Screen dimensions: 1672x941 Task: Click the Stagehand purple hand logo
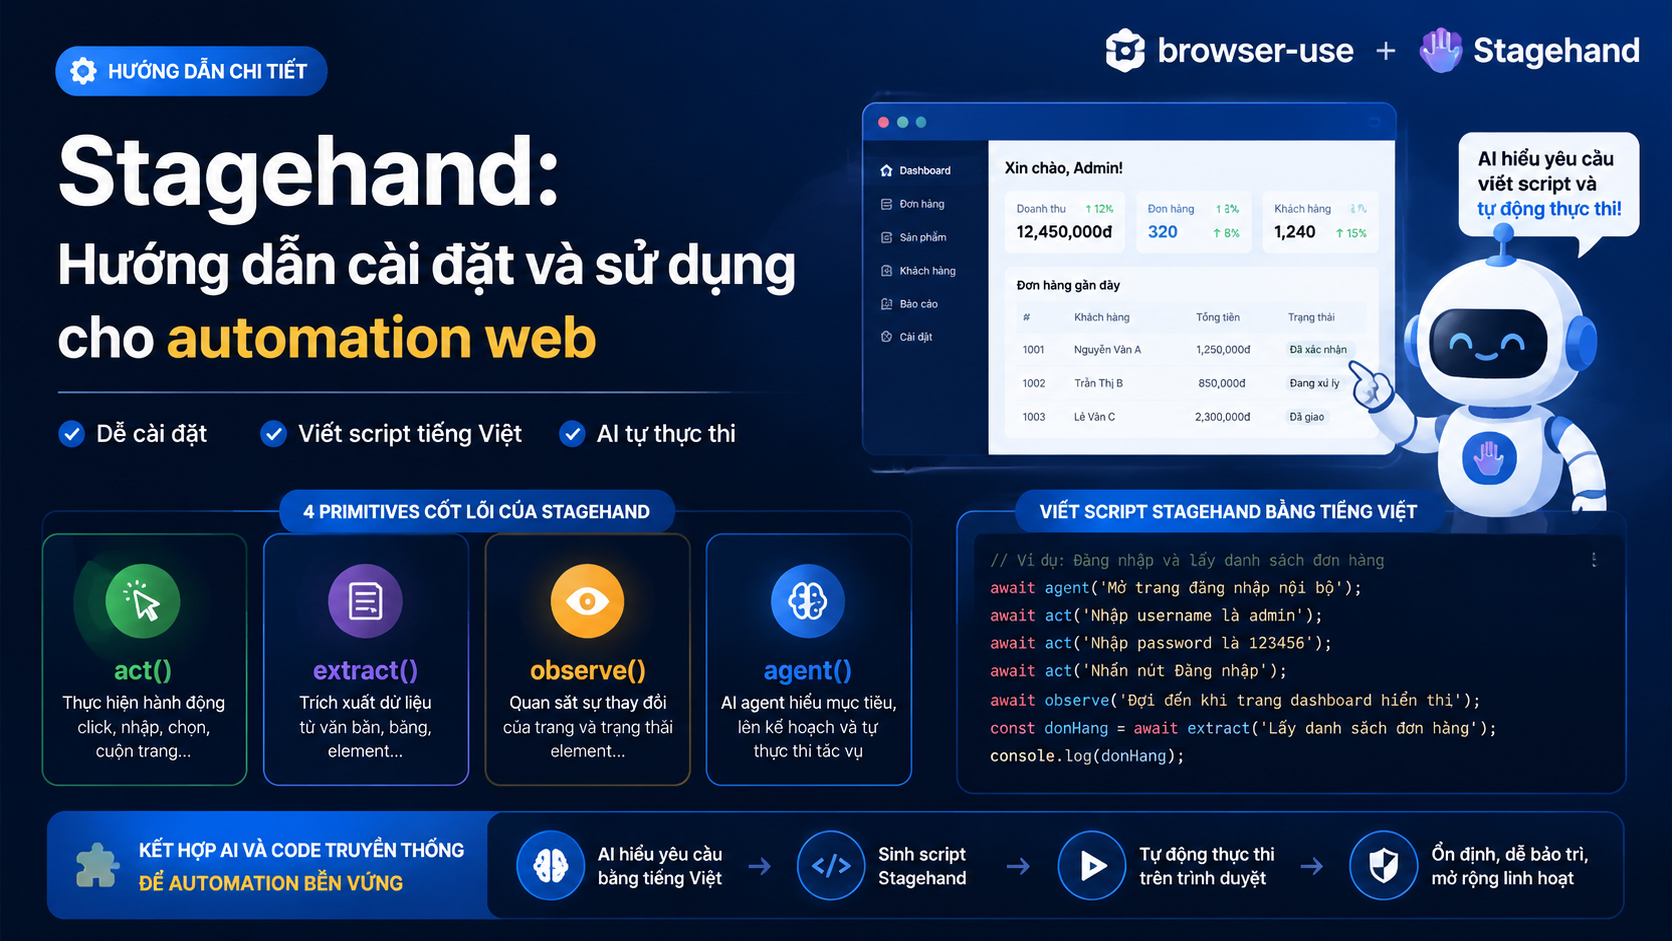click(1441, 50)
